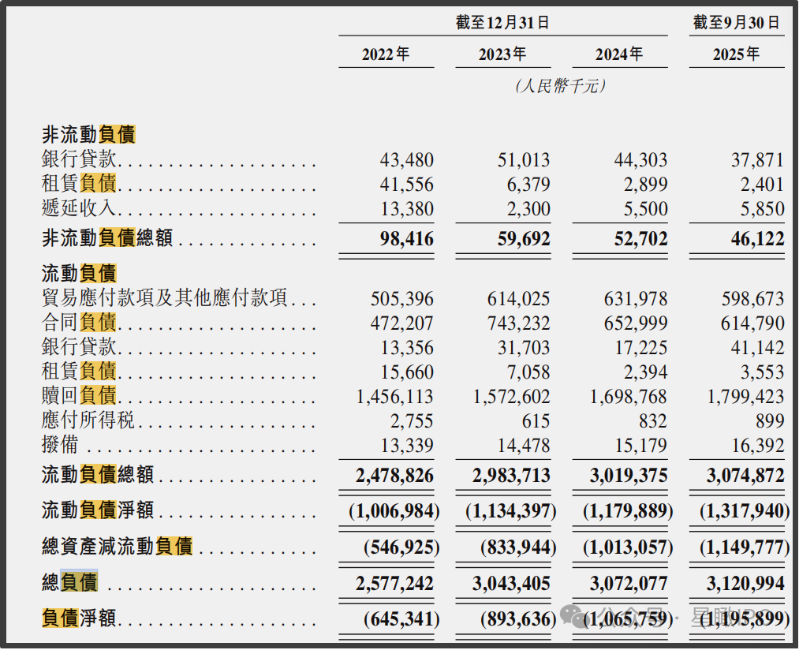Click the 撥備 row label

coord(60,445)
